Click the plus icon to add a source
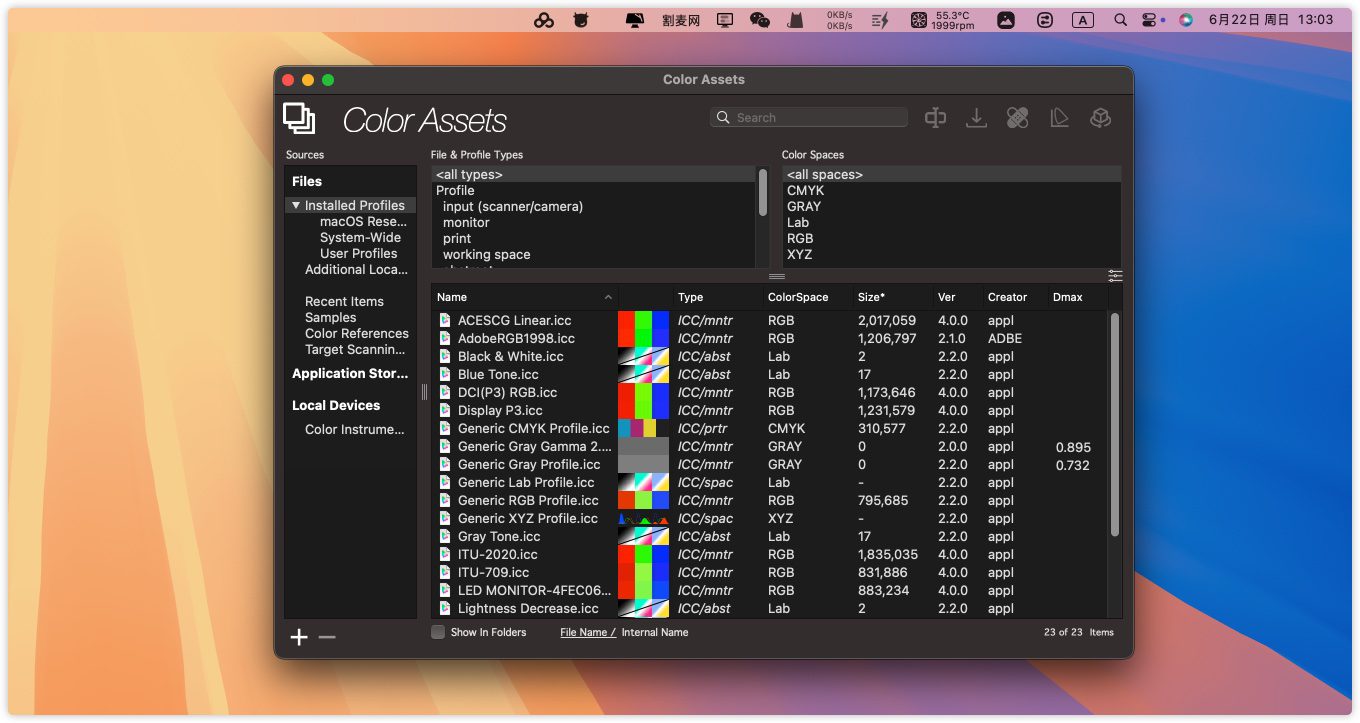This screenshot has width=1360, height=723. (x=299, y=638)
